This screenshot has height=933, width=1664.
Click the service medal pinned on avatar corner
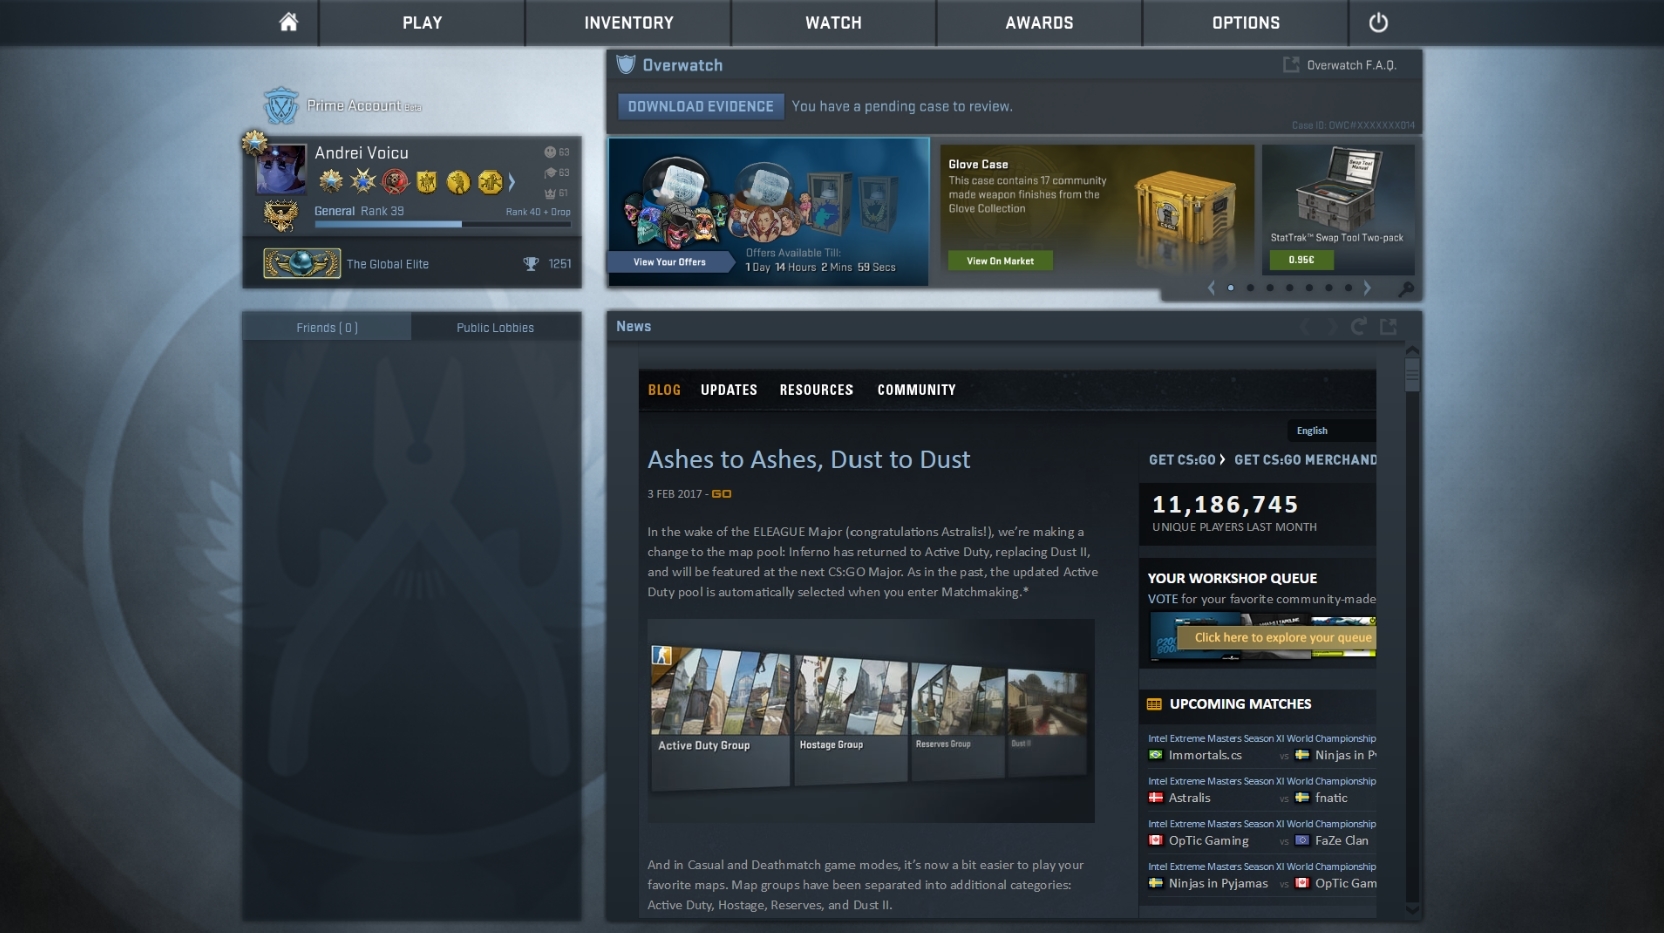254,142
